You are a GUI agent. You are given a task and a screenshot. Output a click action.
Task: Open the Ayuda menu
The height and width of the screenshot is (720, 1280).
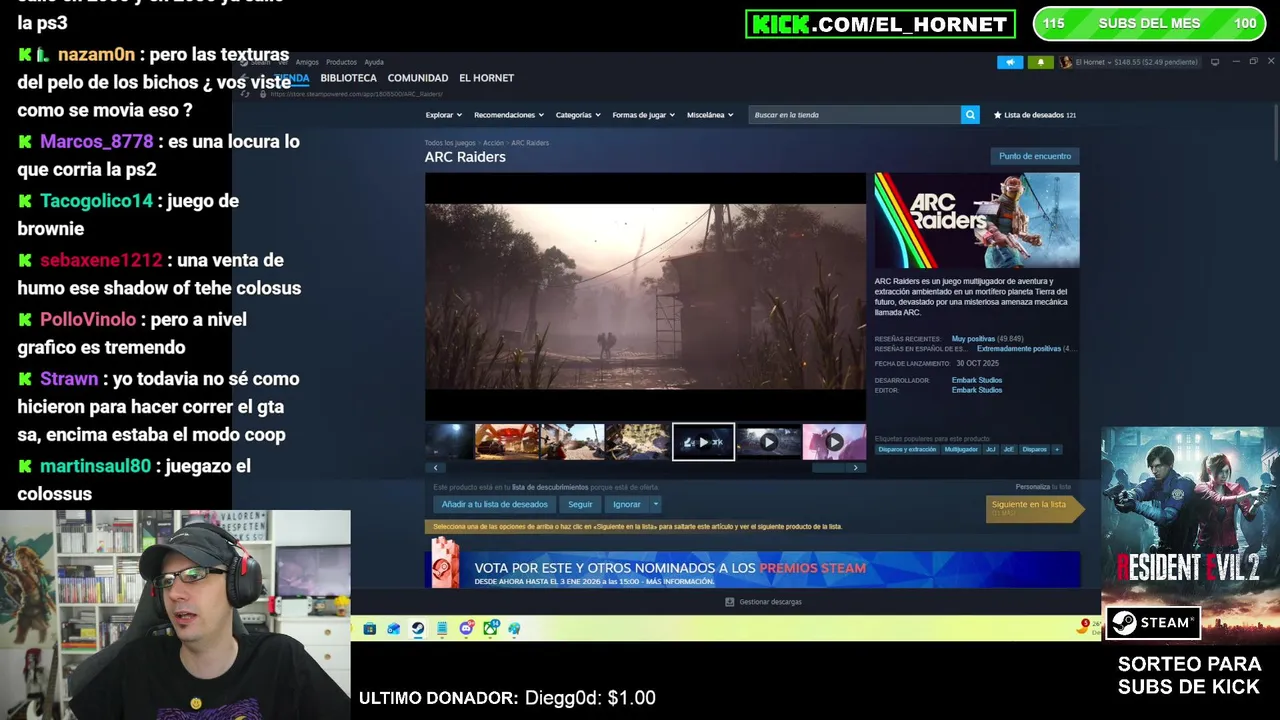[x=374, y=62]
